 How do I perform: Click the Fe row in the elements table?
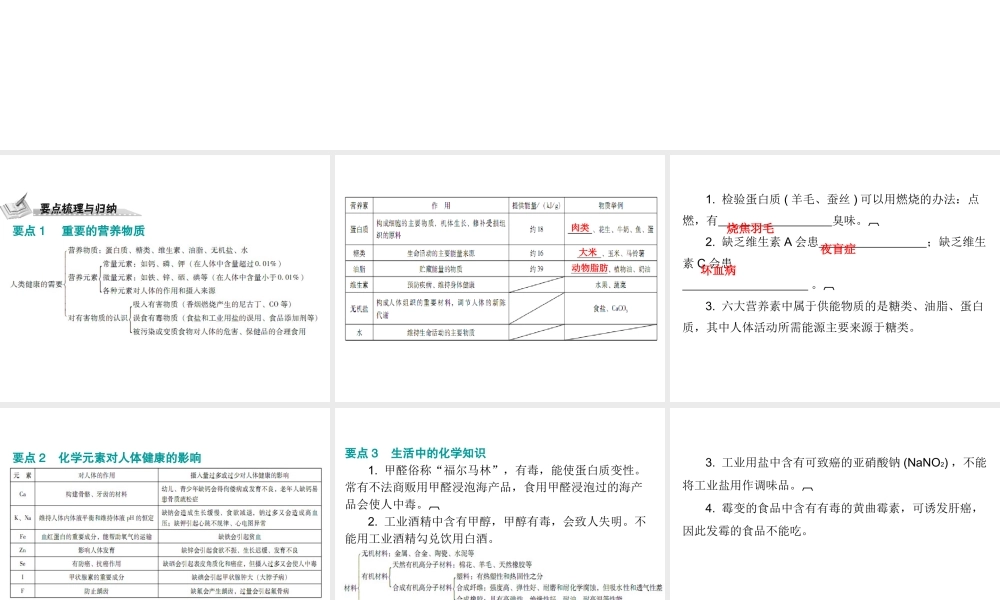click(x=166, y=537)
